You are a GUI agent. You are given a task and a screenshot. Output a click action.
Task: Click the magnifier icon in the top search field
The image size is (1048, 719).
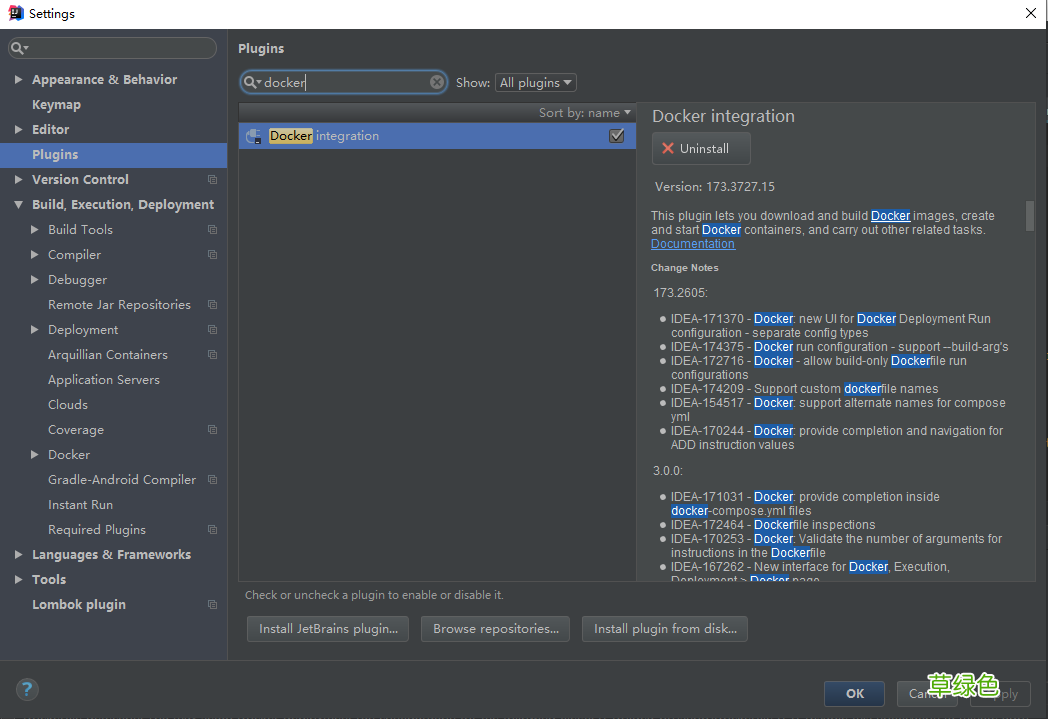coord(18,47)
